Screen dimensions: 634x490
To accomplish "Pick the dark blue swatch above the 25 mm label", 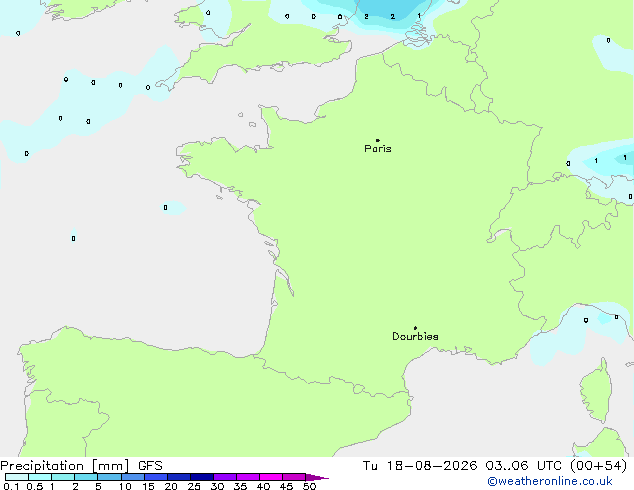I will [202, 477].
